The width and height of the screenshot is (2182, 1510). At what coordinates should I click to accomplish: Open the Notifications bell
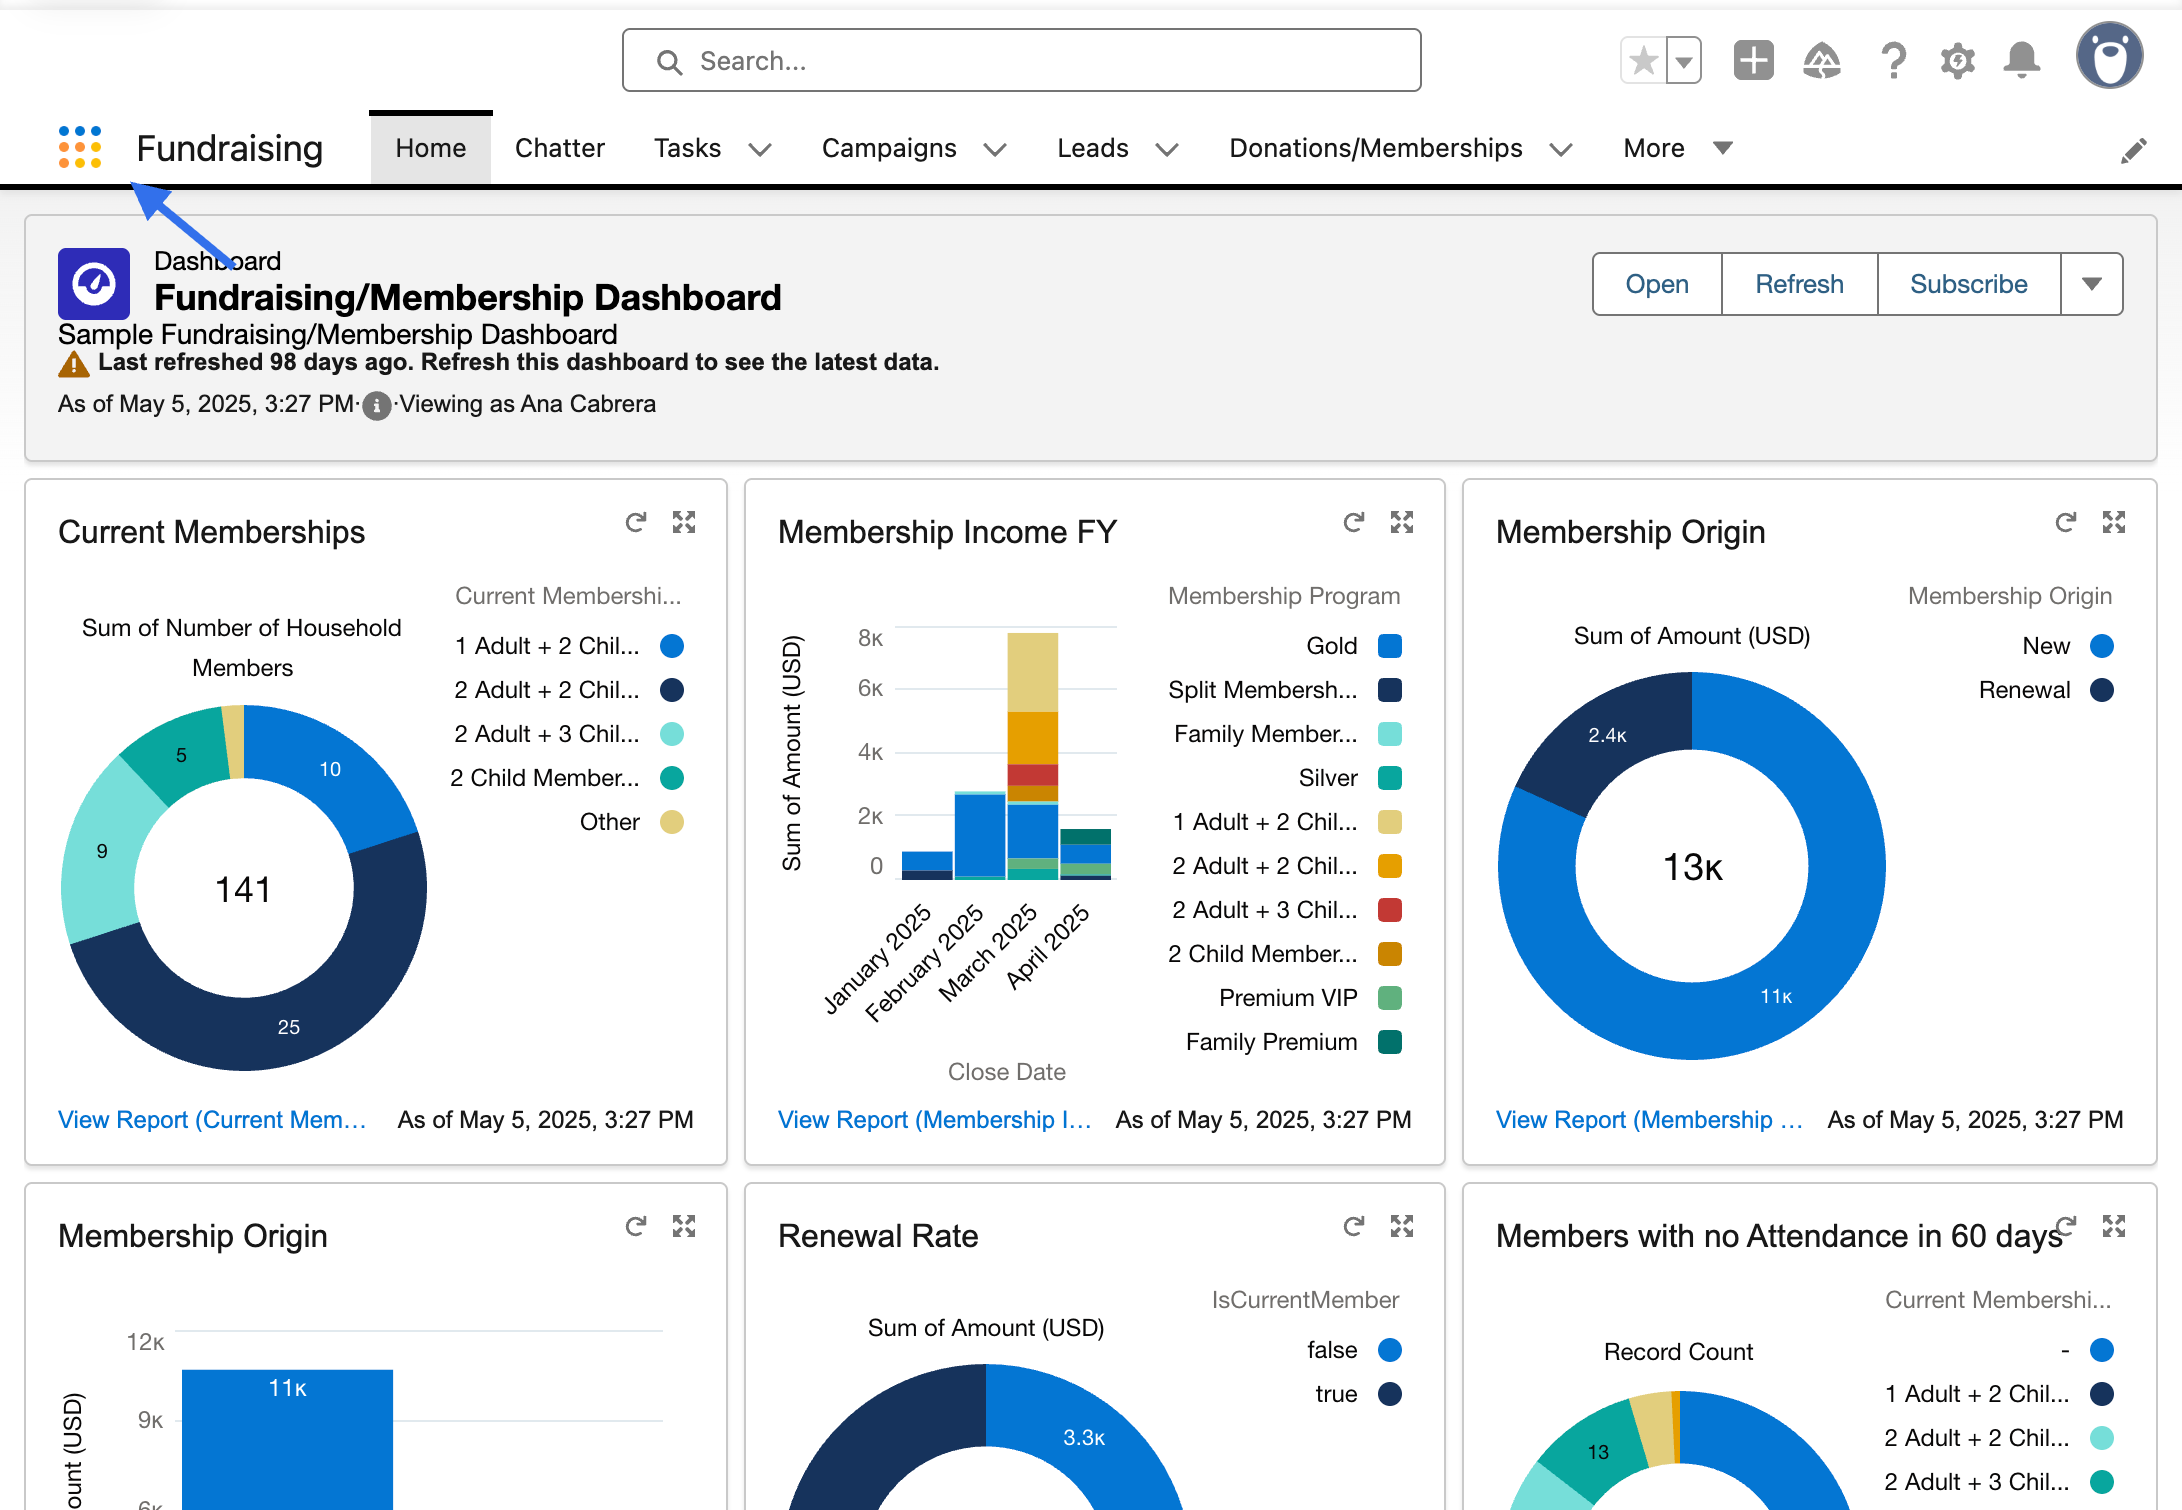[x=2021, y=61]
